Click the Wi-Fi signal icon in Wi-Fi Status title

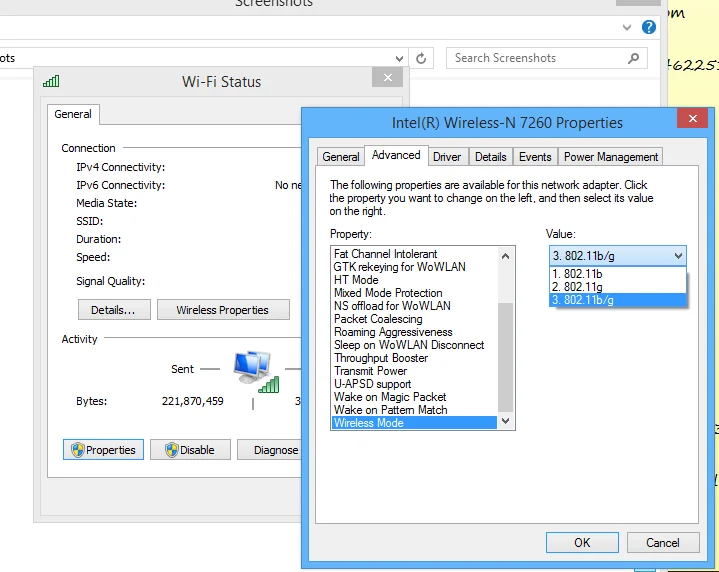51,81
